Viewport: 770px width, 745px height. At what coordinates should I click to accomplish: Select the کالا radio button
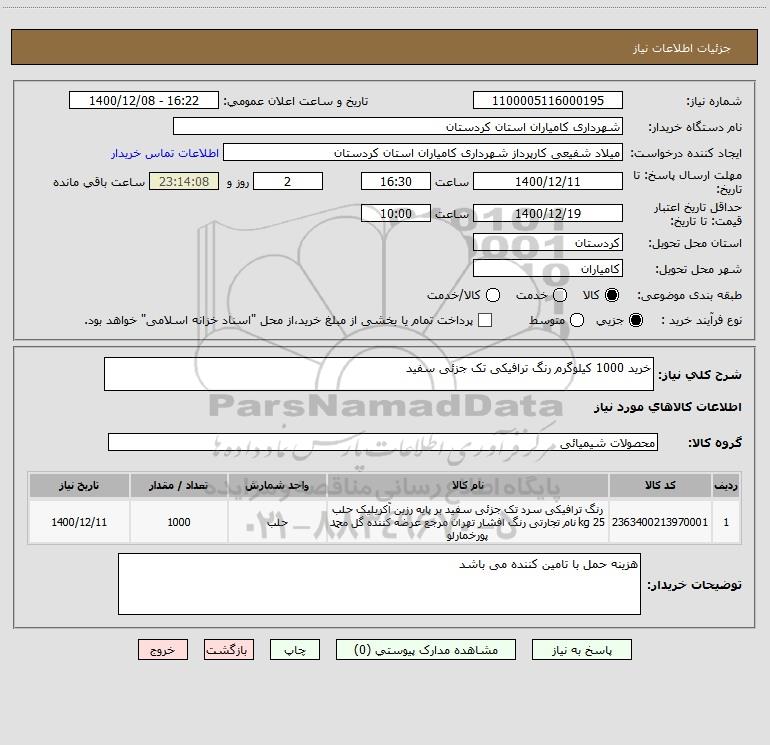point(612,295)
